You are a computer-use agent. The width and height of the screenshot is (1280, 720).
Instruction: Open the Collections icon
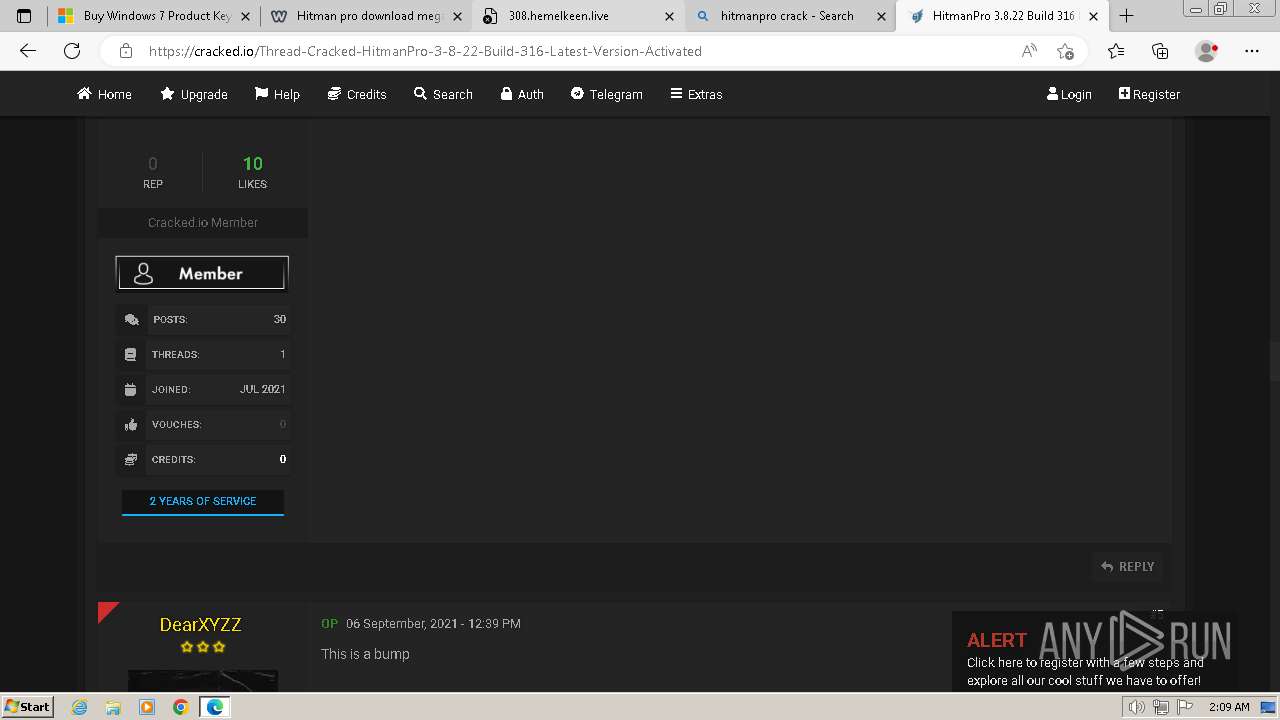click(1160, 51)
